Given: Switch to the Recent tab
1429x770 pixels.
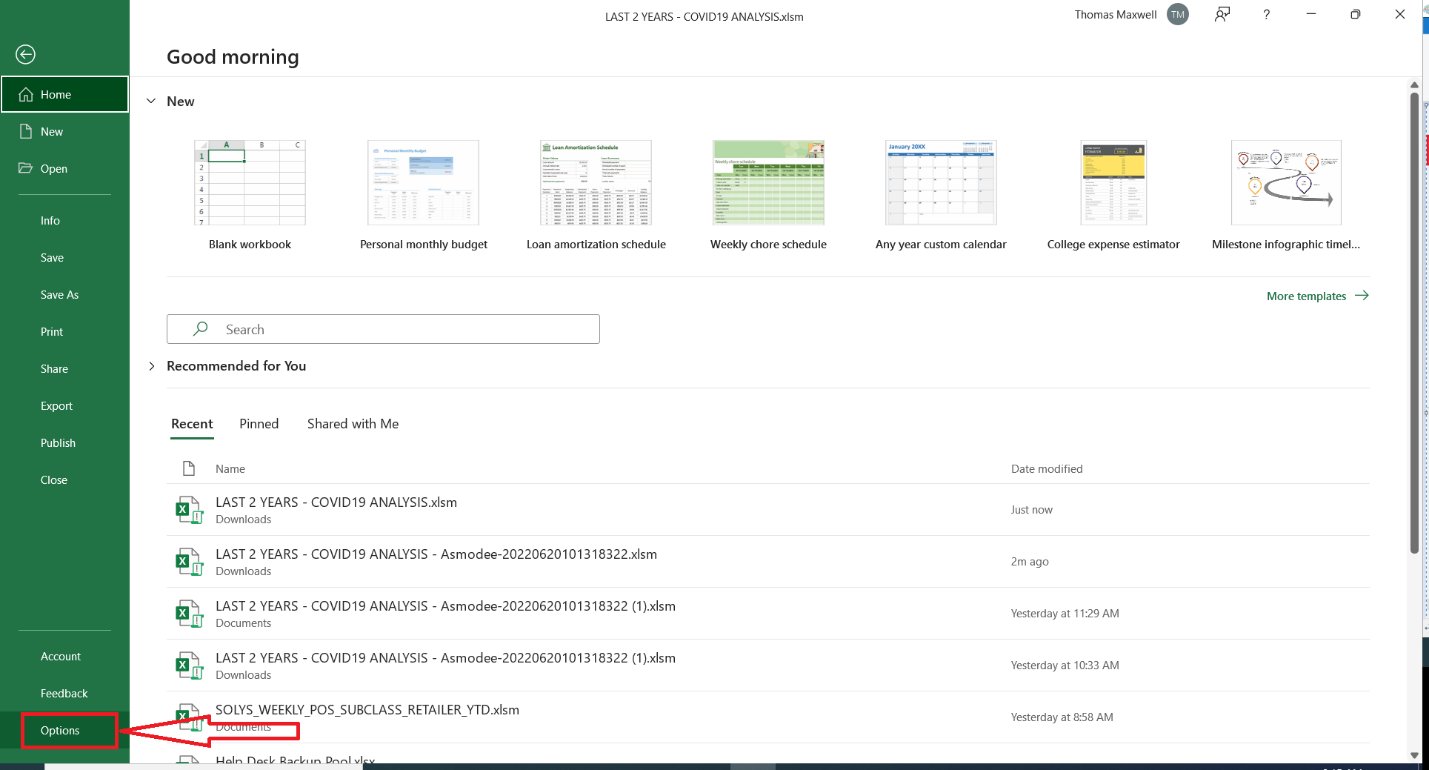Looking at the screenshot, I should point(192,424).
